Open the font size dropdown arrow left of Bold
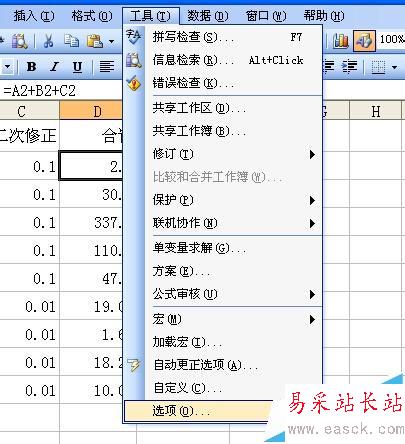 7,67
